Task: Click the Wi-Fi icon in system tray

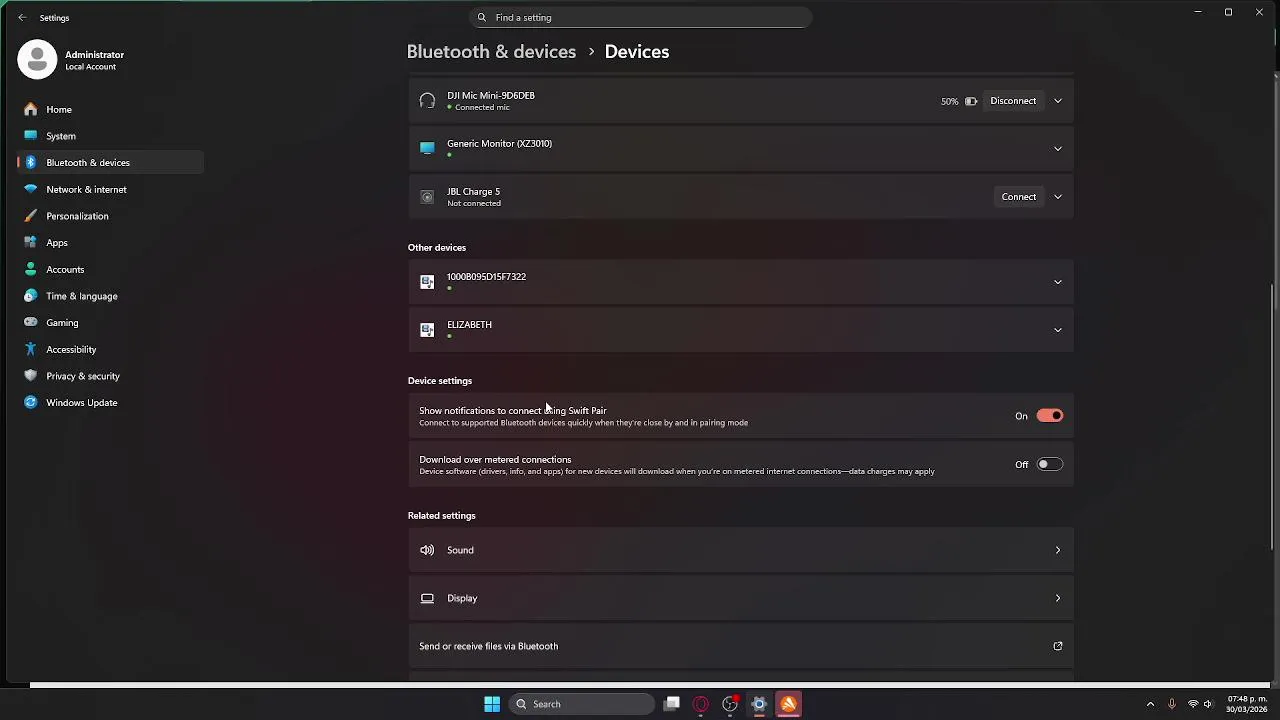Action: coord(1193,704)
